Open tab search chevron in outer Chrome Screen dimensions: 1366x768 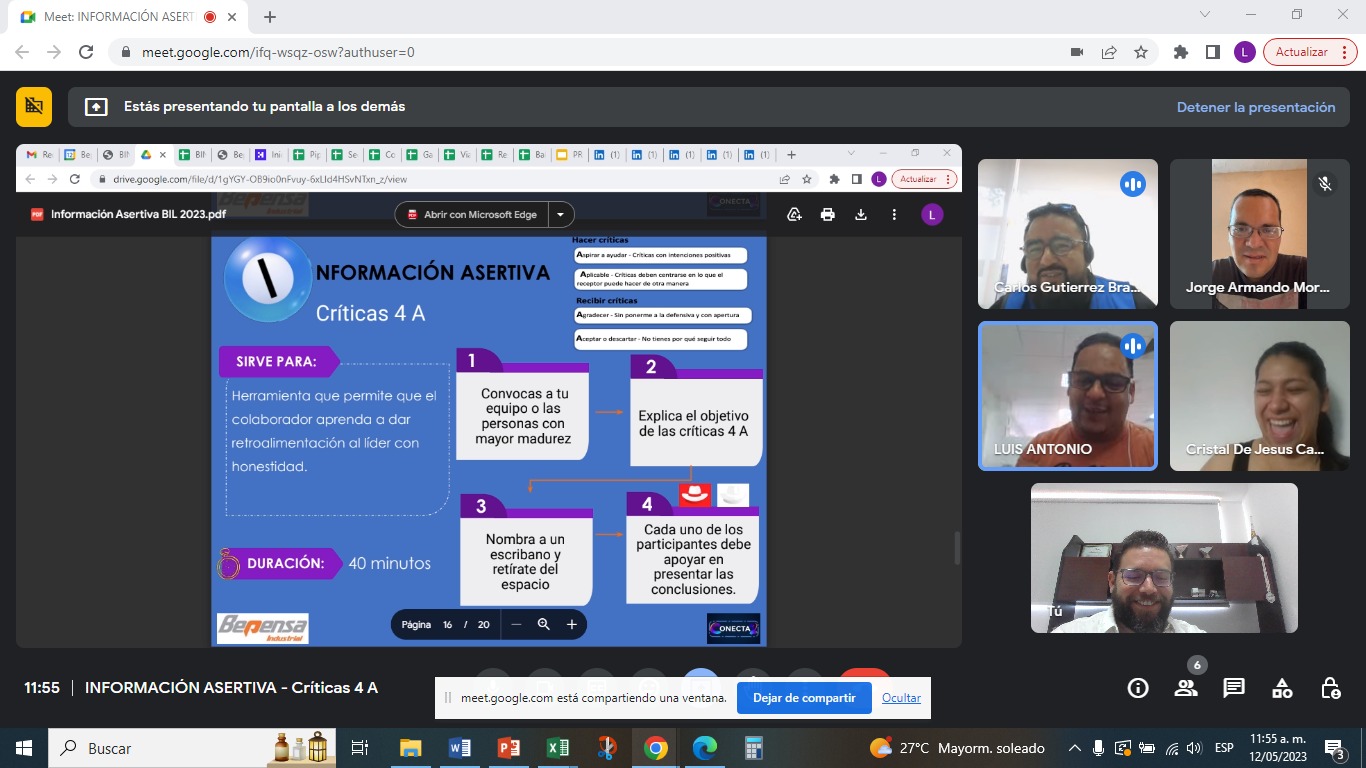1205,15
